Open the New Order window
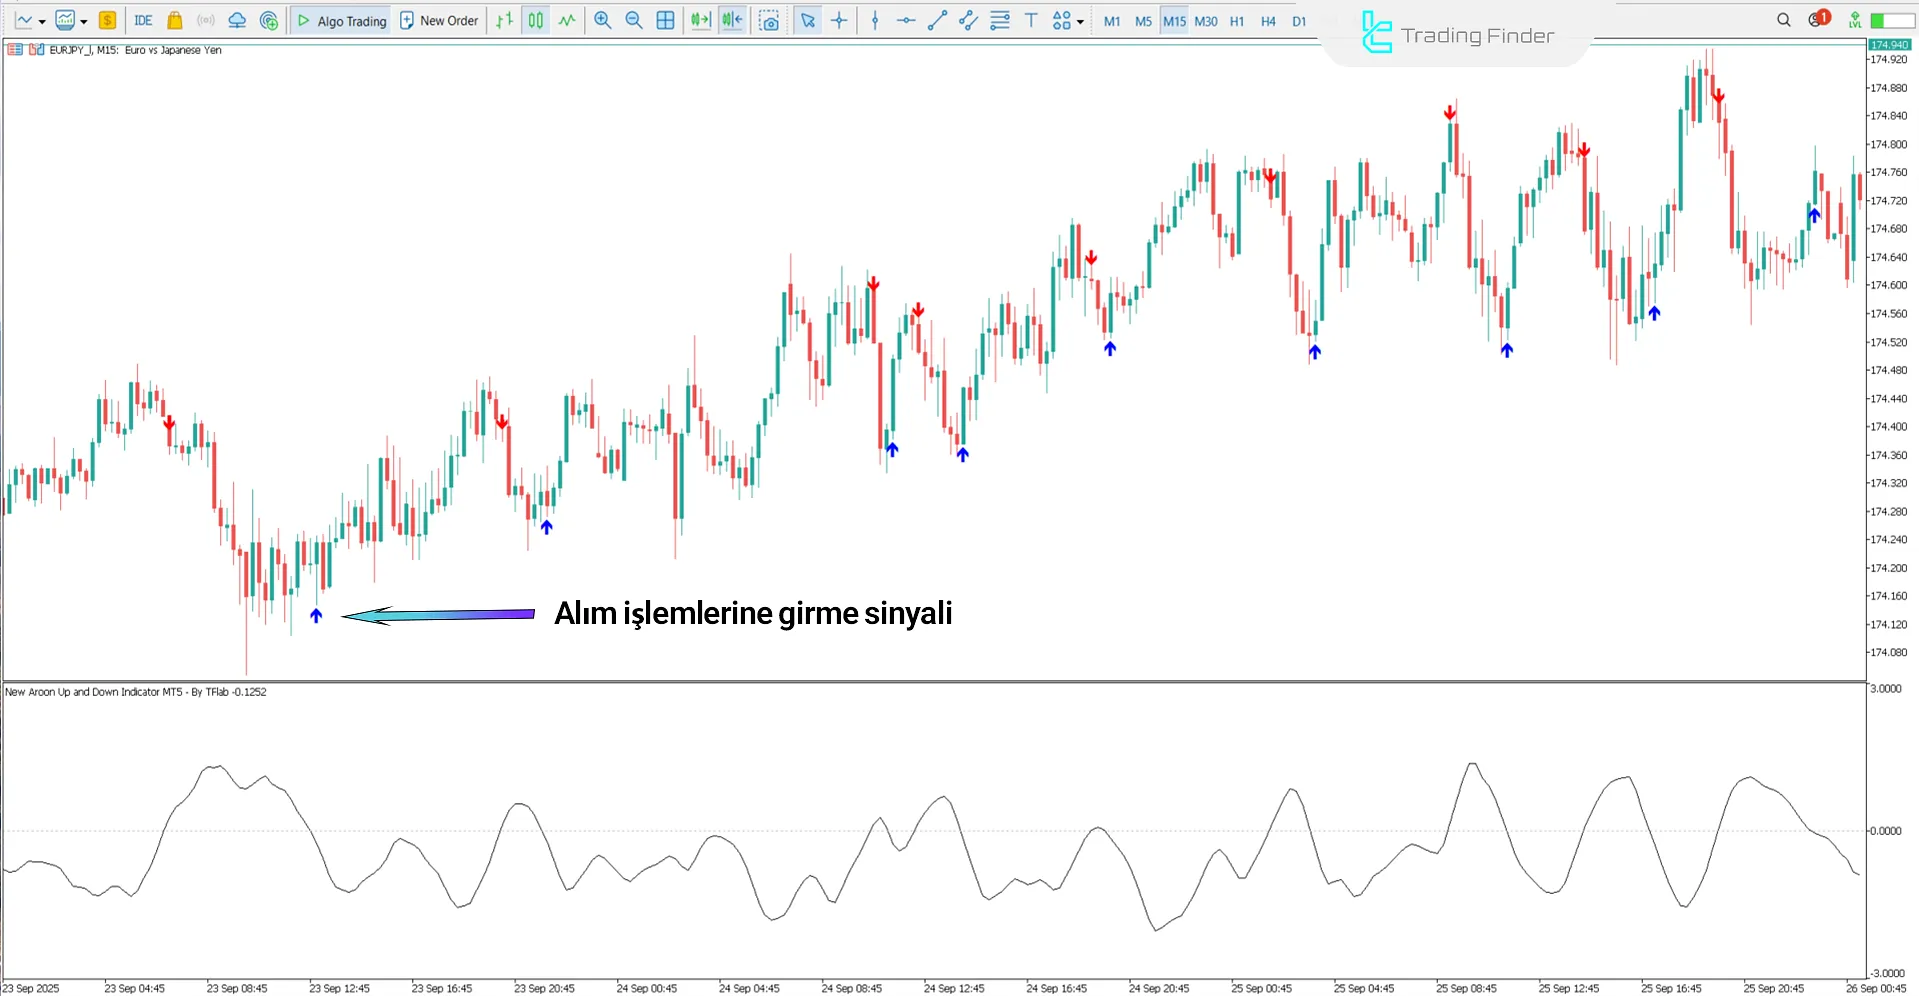This screenshot has width=1919, height=996. (x=438, y=20)
